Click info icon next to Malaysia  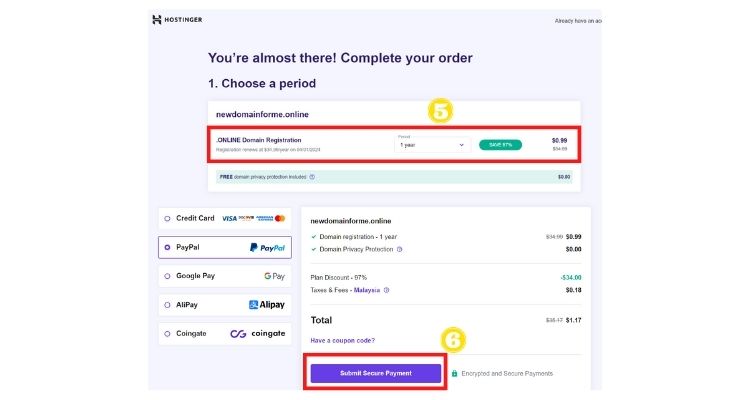coord(386,290)
